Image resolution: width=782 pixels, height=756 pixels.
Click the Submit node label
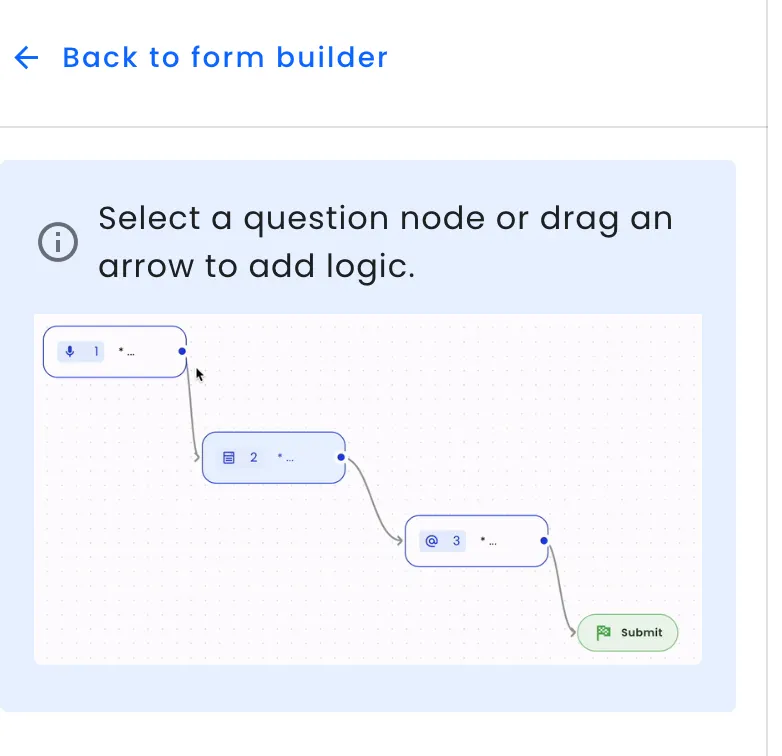pyautogui.click(x=641, y=632)
